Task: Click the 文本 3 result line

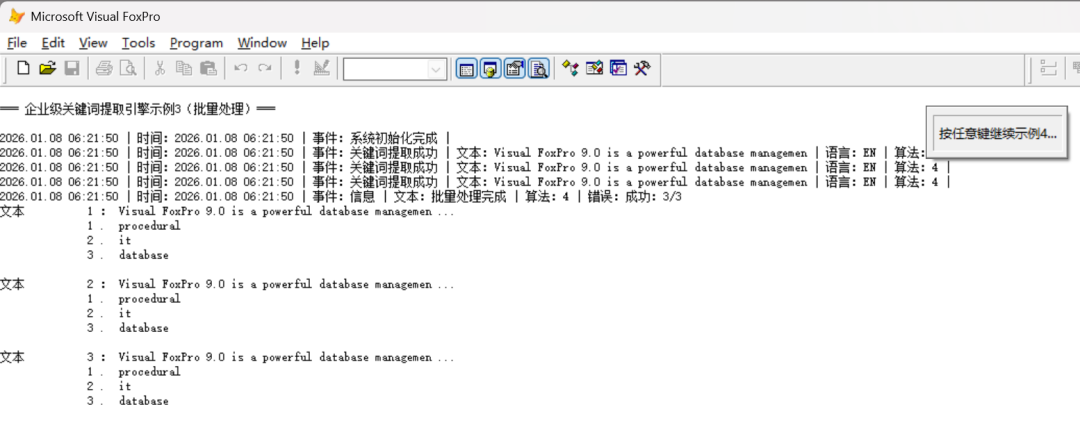Action: [227, 358]
